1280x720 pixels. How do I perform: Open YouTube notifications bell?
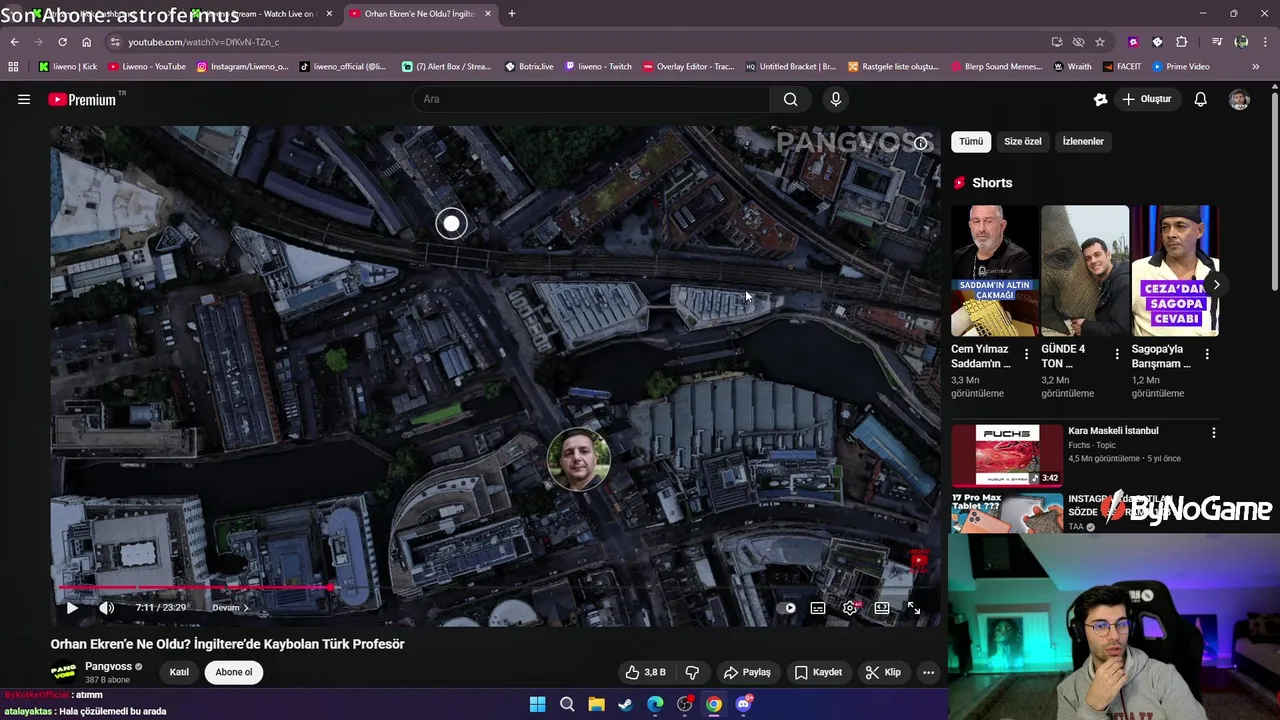(x=1201, y=99)
